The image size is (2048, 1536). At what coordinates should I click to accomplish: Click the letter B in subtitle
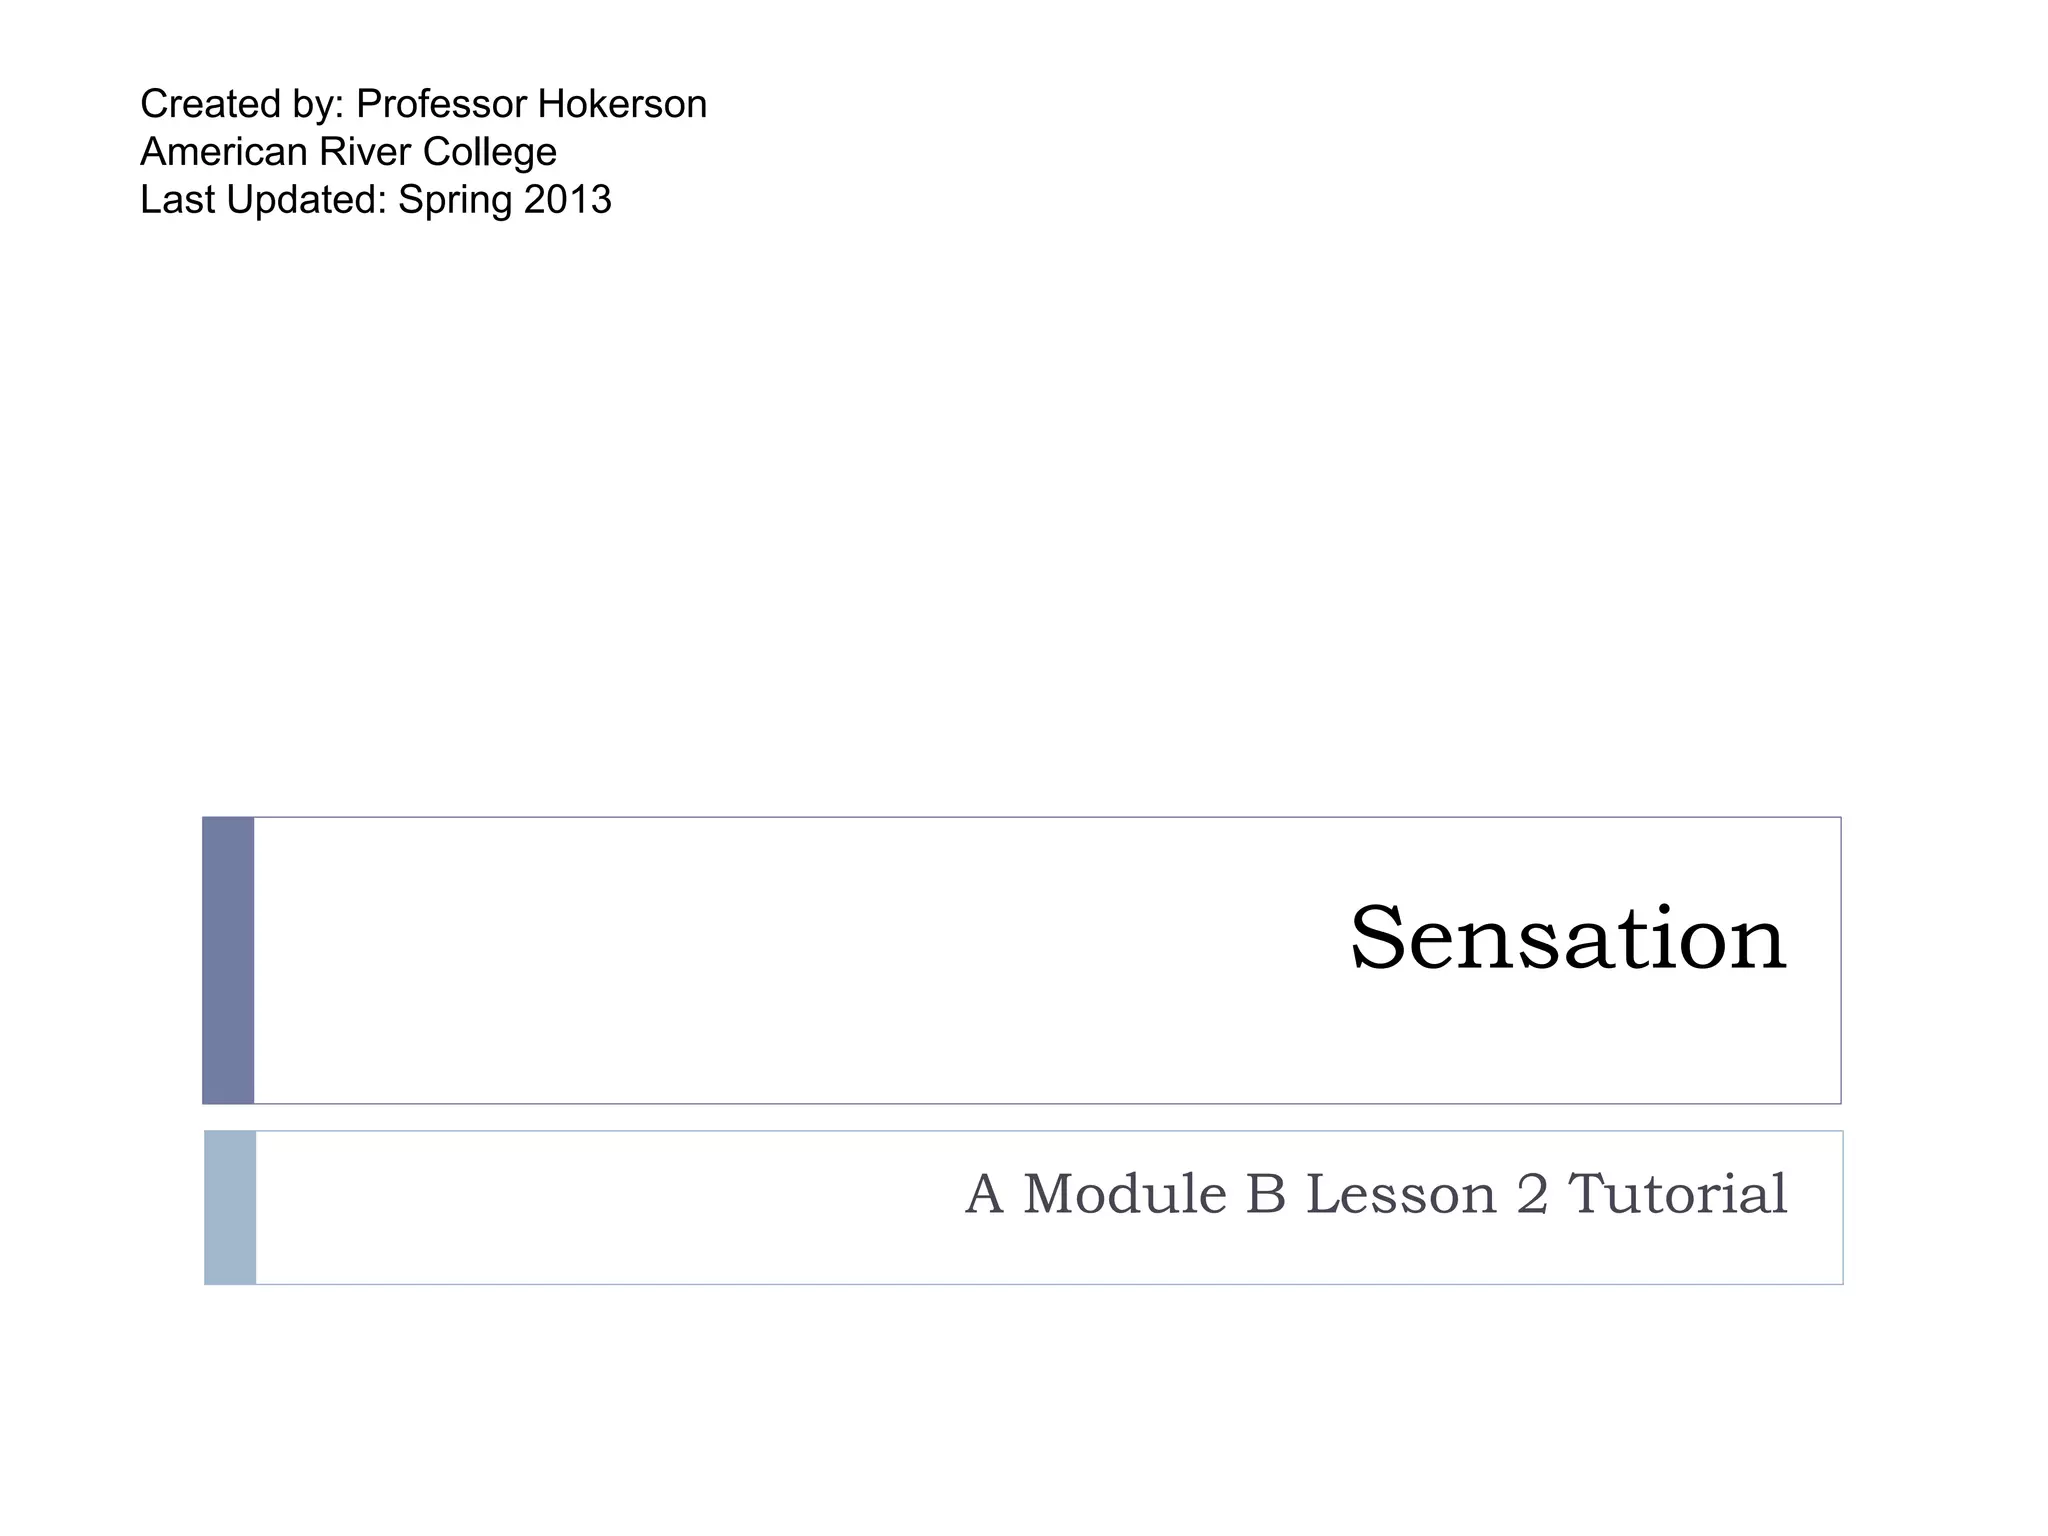pos(1266,1194)
